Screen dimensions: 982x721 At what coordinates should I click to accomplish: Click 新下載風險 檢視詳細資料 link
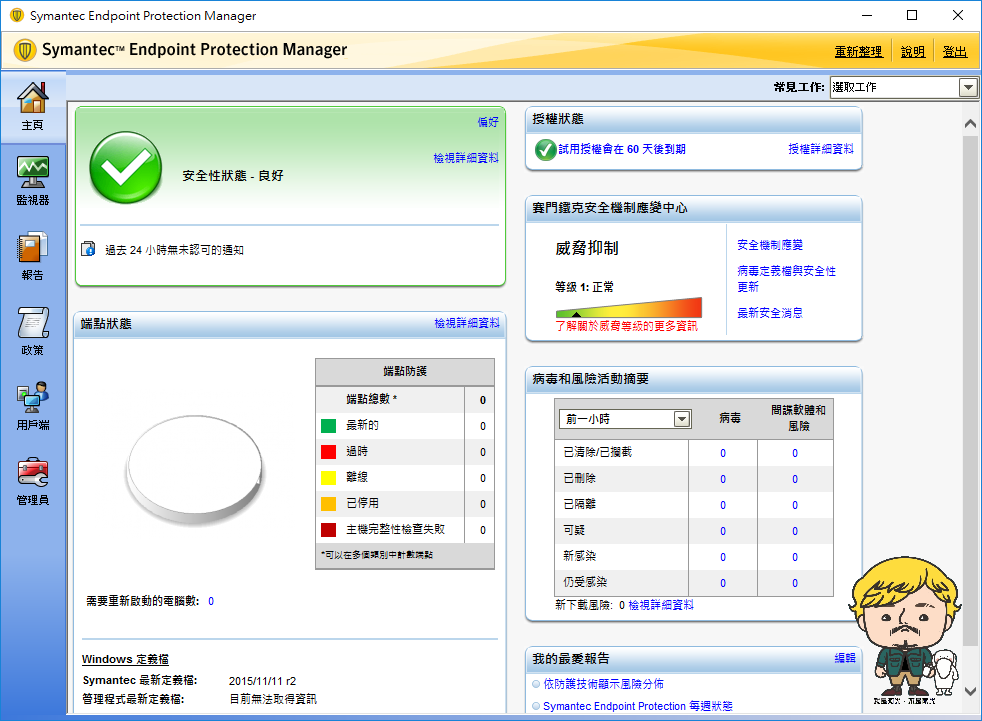point(661,605)
